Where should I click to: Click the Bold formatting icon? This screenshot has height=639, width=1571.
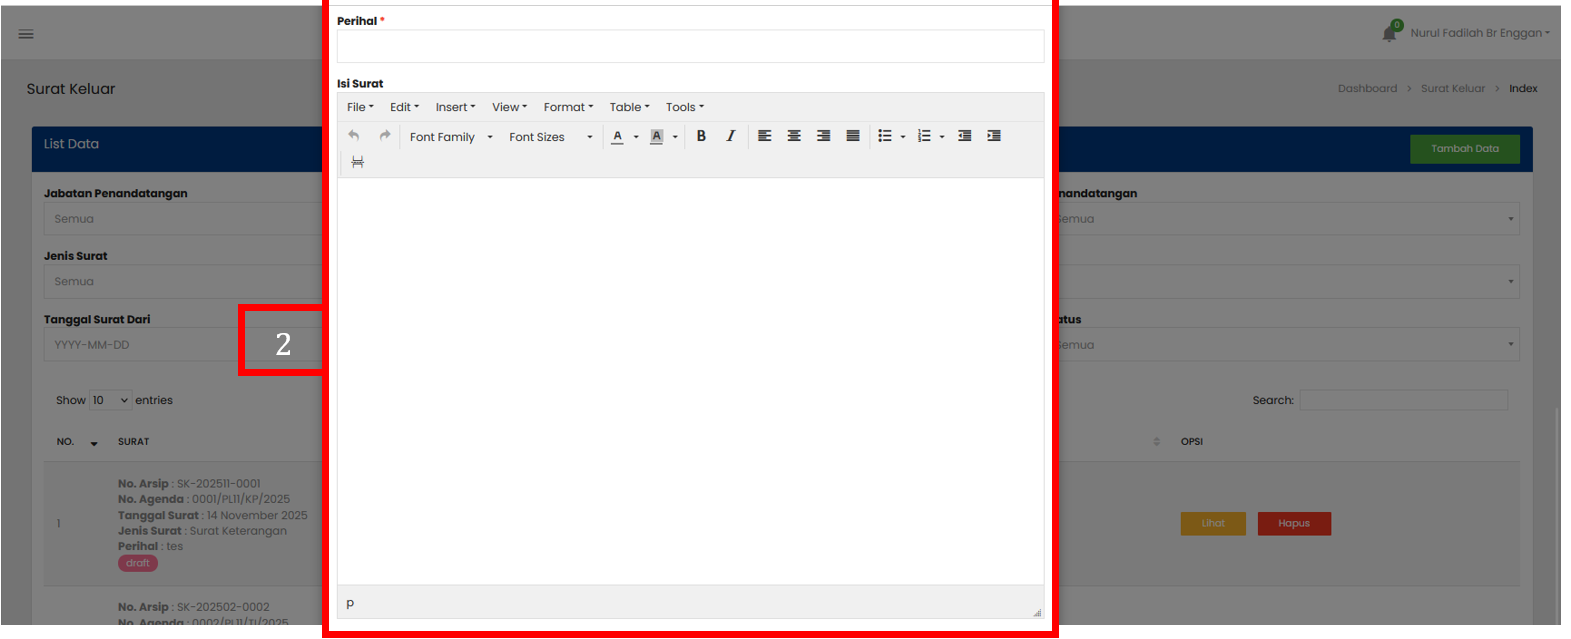point(701,136)
